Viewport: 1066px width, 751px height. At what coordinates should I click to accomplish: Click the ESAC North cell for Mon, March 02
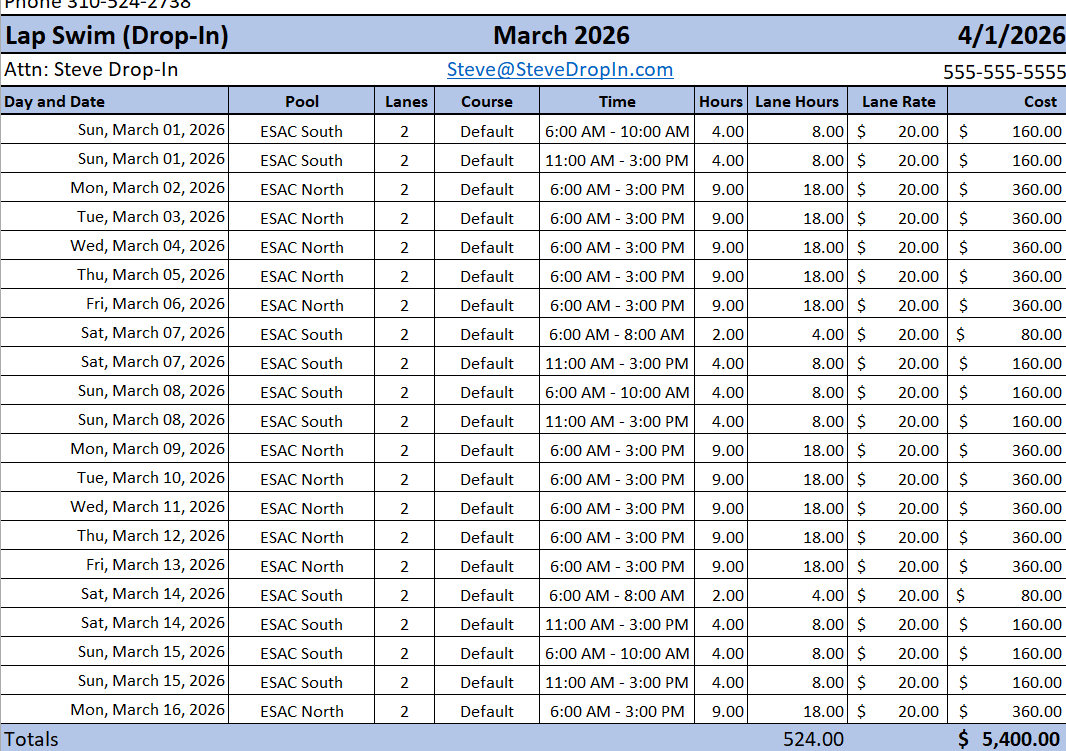302,188
